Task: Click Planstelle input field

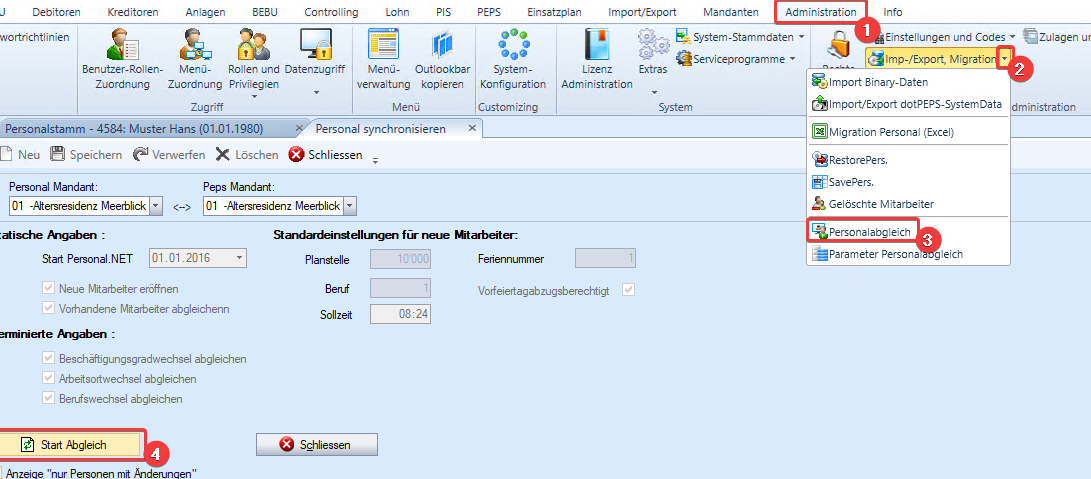Action: coord(400,259)
